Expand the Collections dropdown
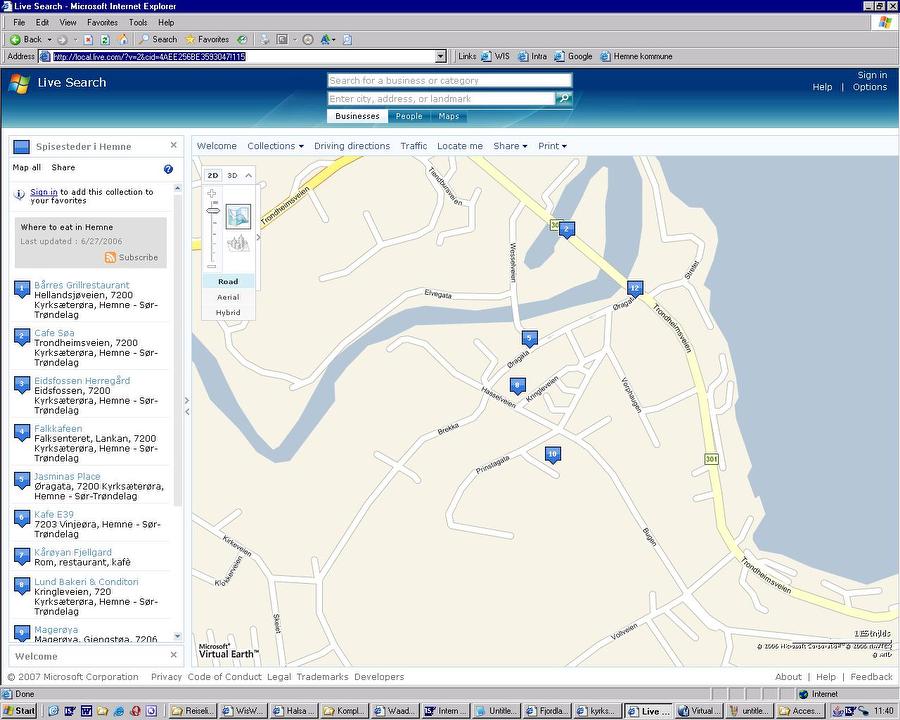 (275, 146)
